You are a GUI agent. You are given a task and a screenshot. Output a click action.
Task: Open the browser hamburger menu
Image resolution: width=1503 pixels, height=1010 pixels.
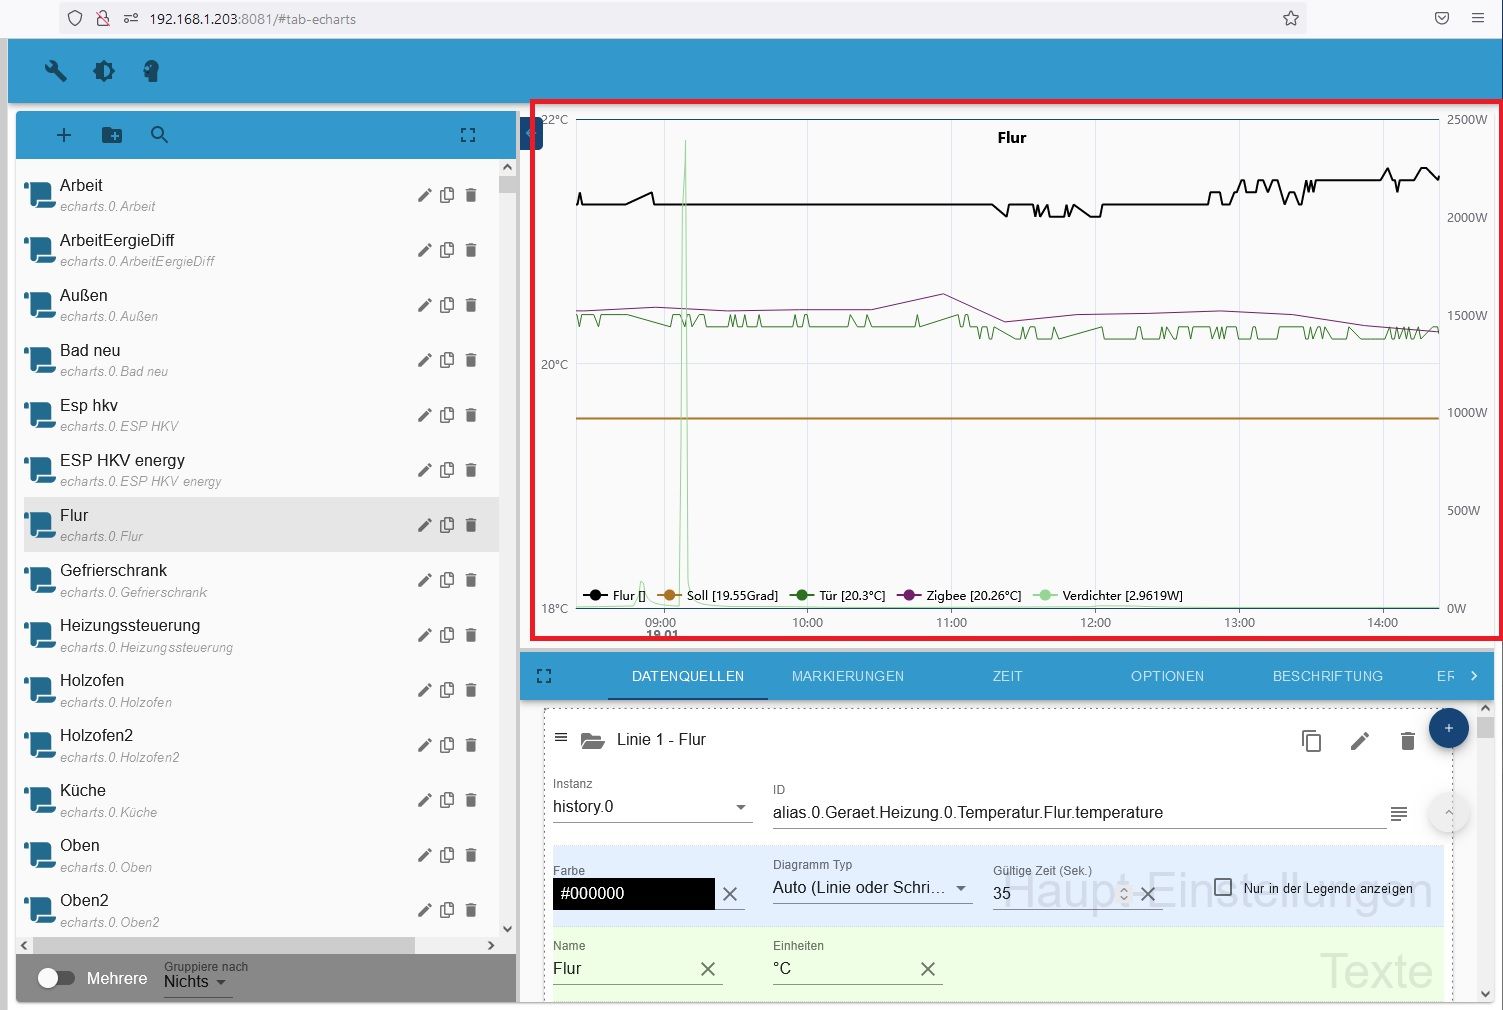point(1478,18)
